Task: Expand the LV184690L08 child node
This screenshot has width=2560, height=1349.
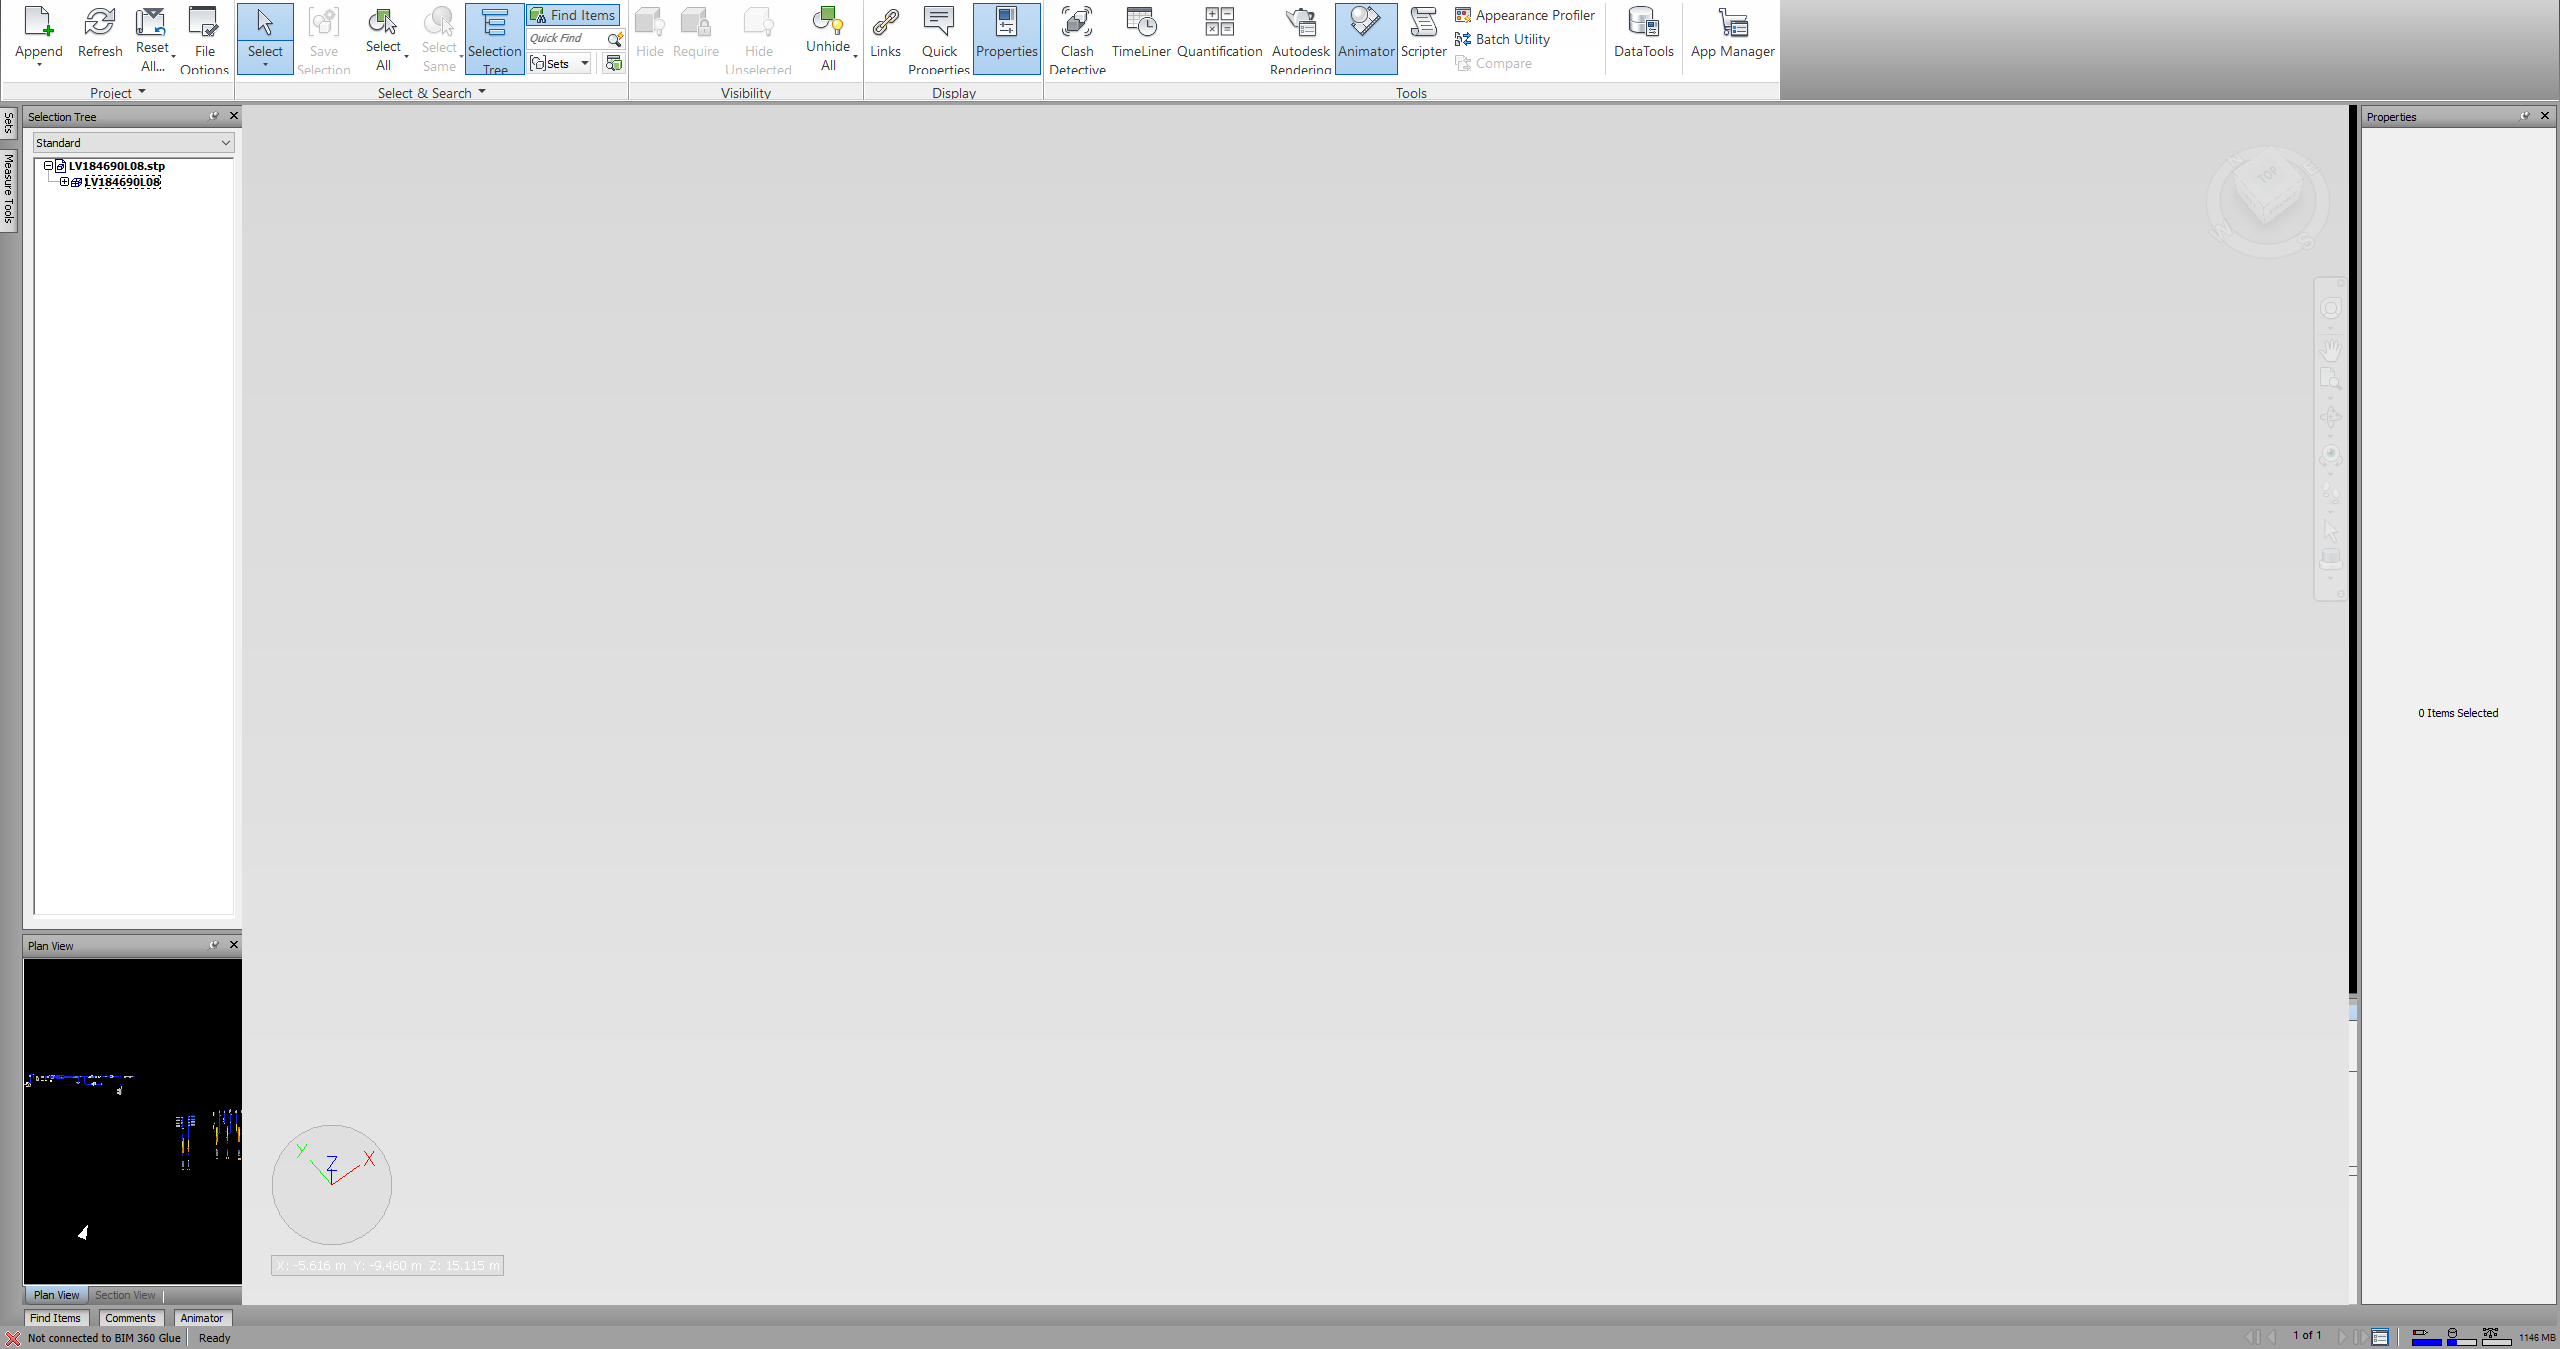Action: [x=64, y=182]
